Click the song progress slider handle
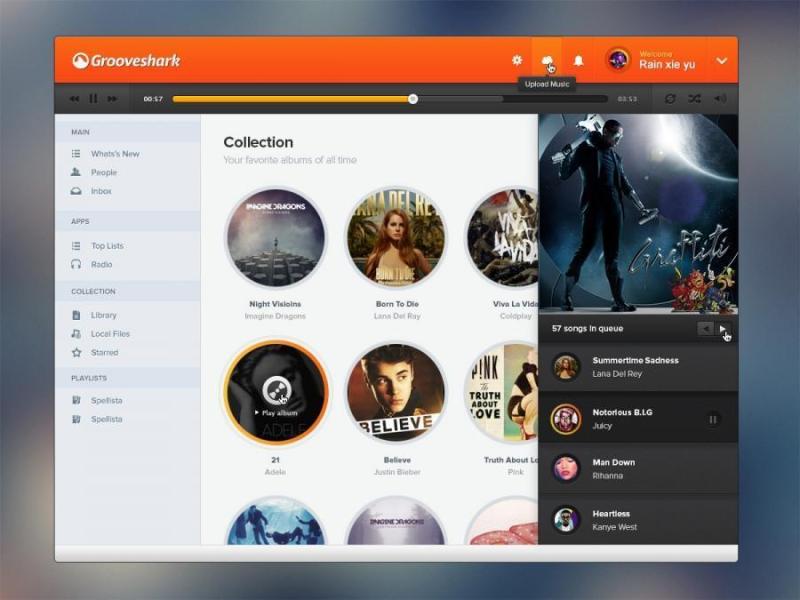This screenshot has height=600, width=800. coord(413,99)
